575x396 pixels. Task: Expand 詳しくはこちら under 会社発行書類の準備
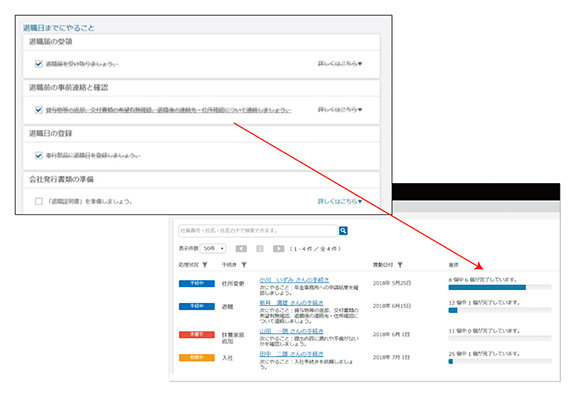coord(340,201)
